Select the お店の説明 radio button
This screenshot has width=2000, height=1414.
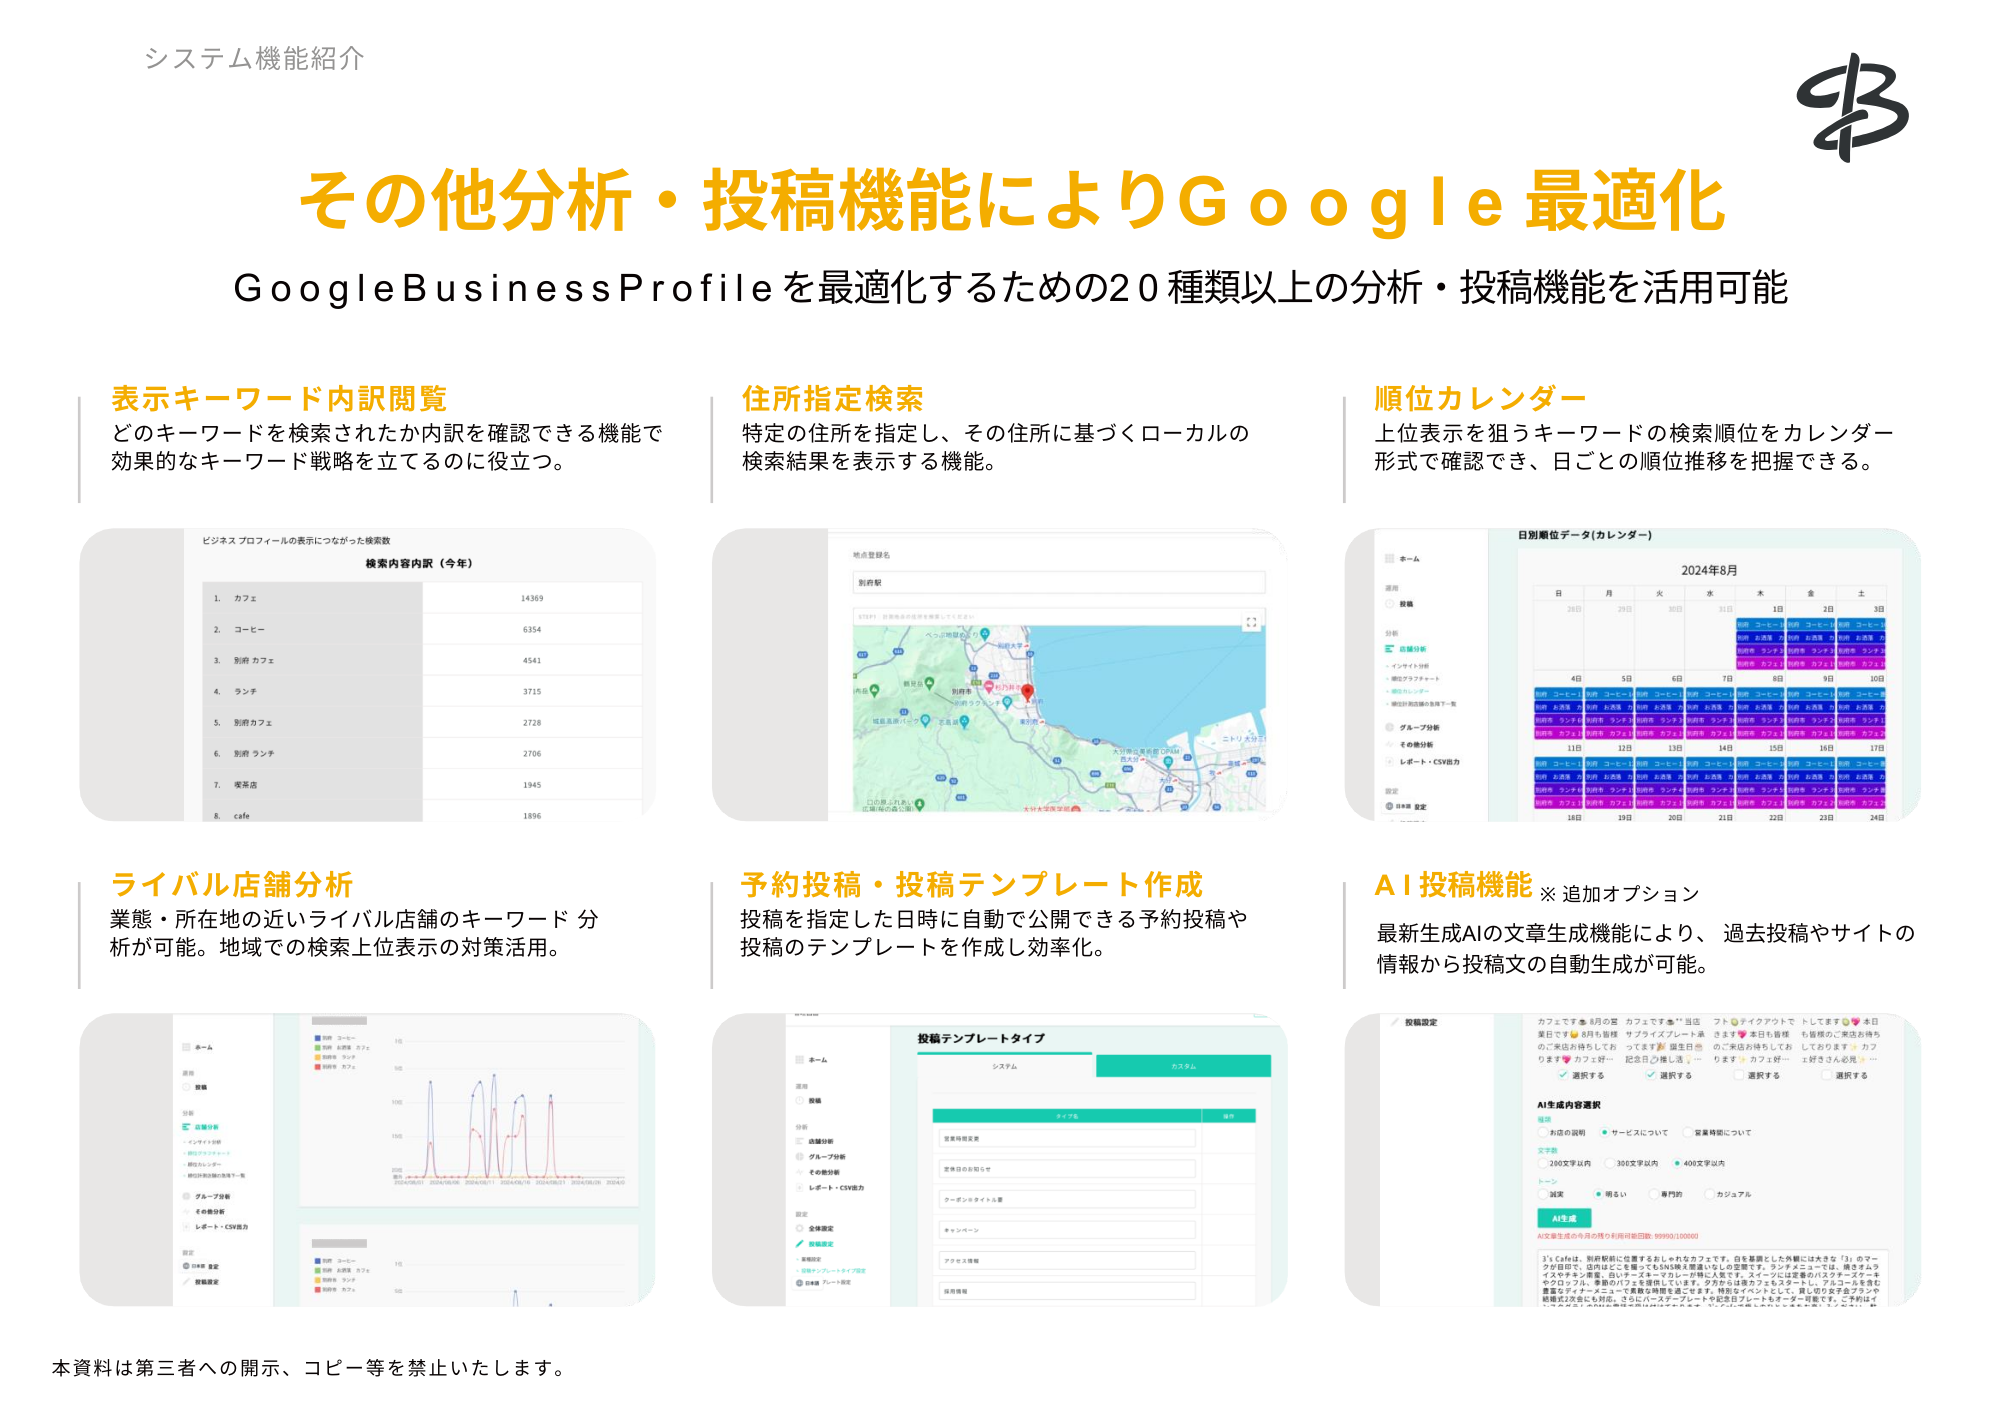[x=1542, y=1132]
